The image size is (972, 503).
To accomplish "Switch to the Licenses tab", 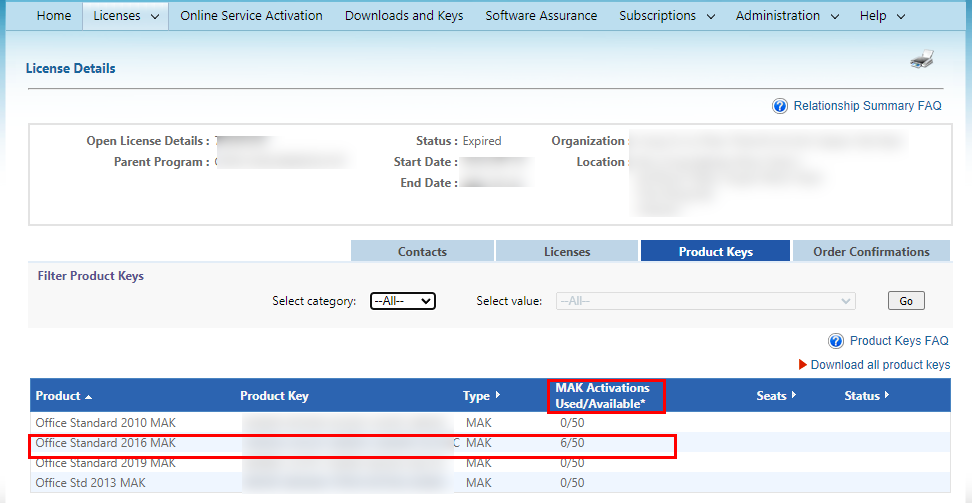I will point(567,251).
